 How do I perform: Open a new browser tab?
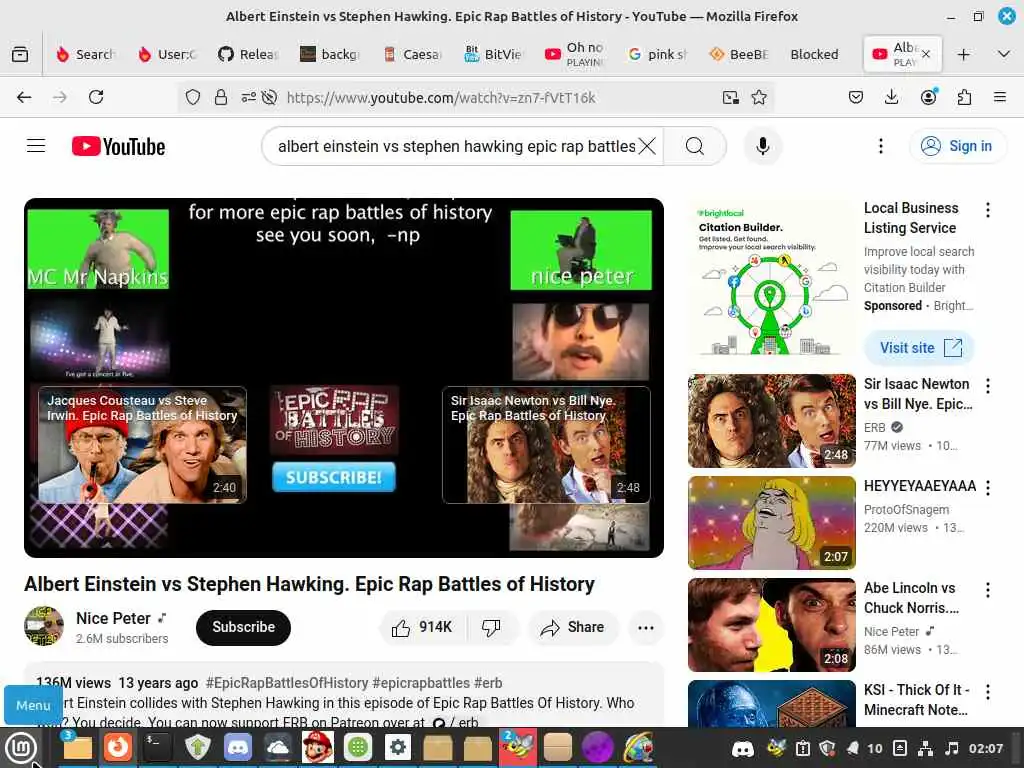pos(963,54)
